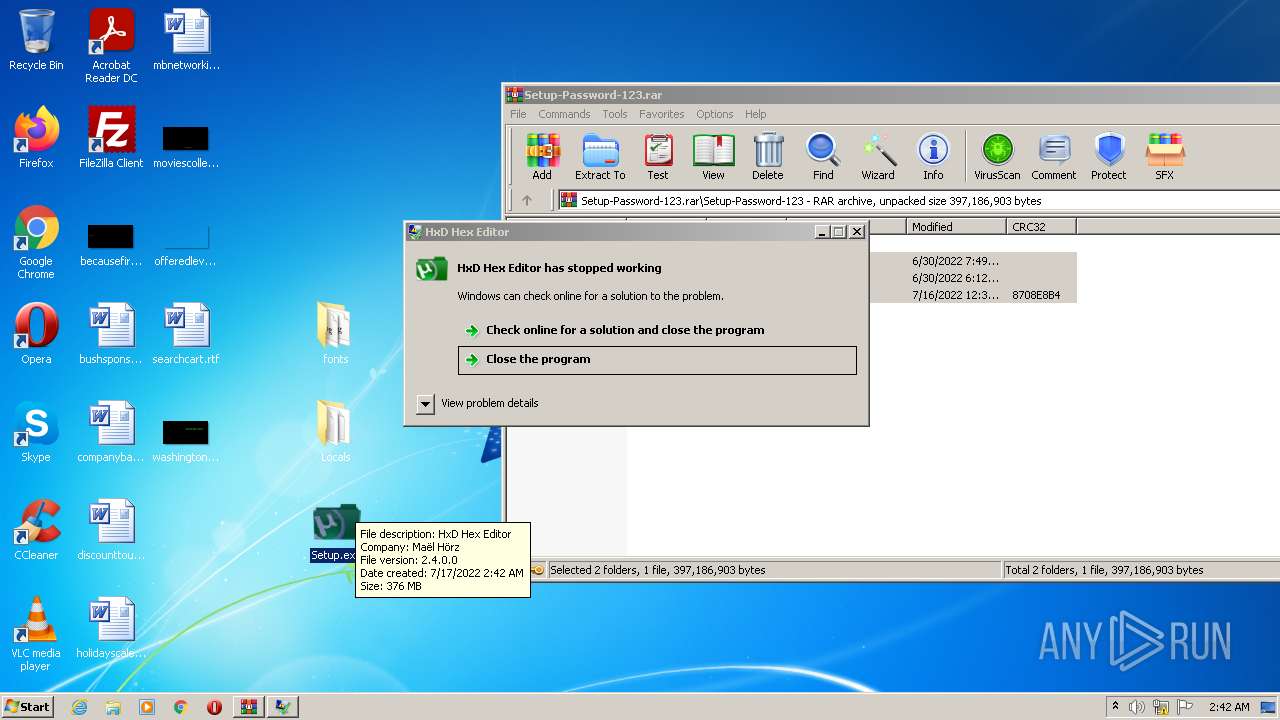Open Opera desktop shortcut
The width and height of the screenshot is (1280, 720).
click(x=36, y=334)
